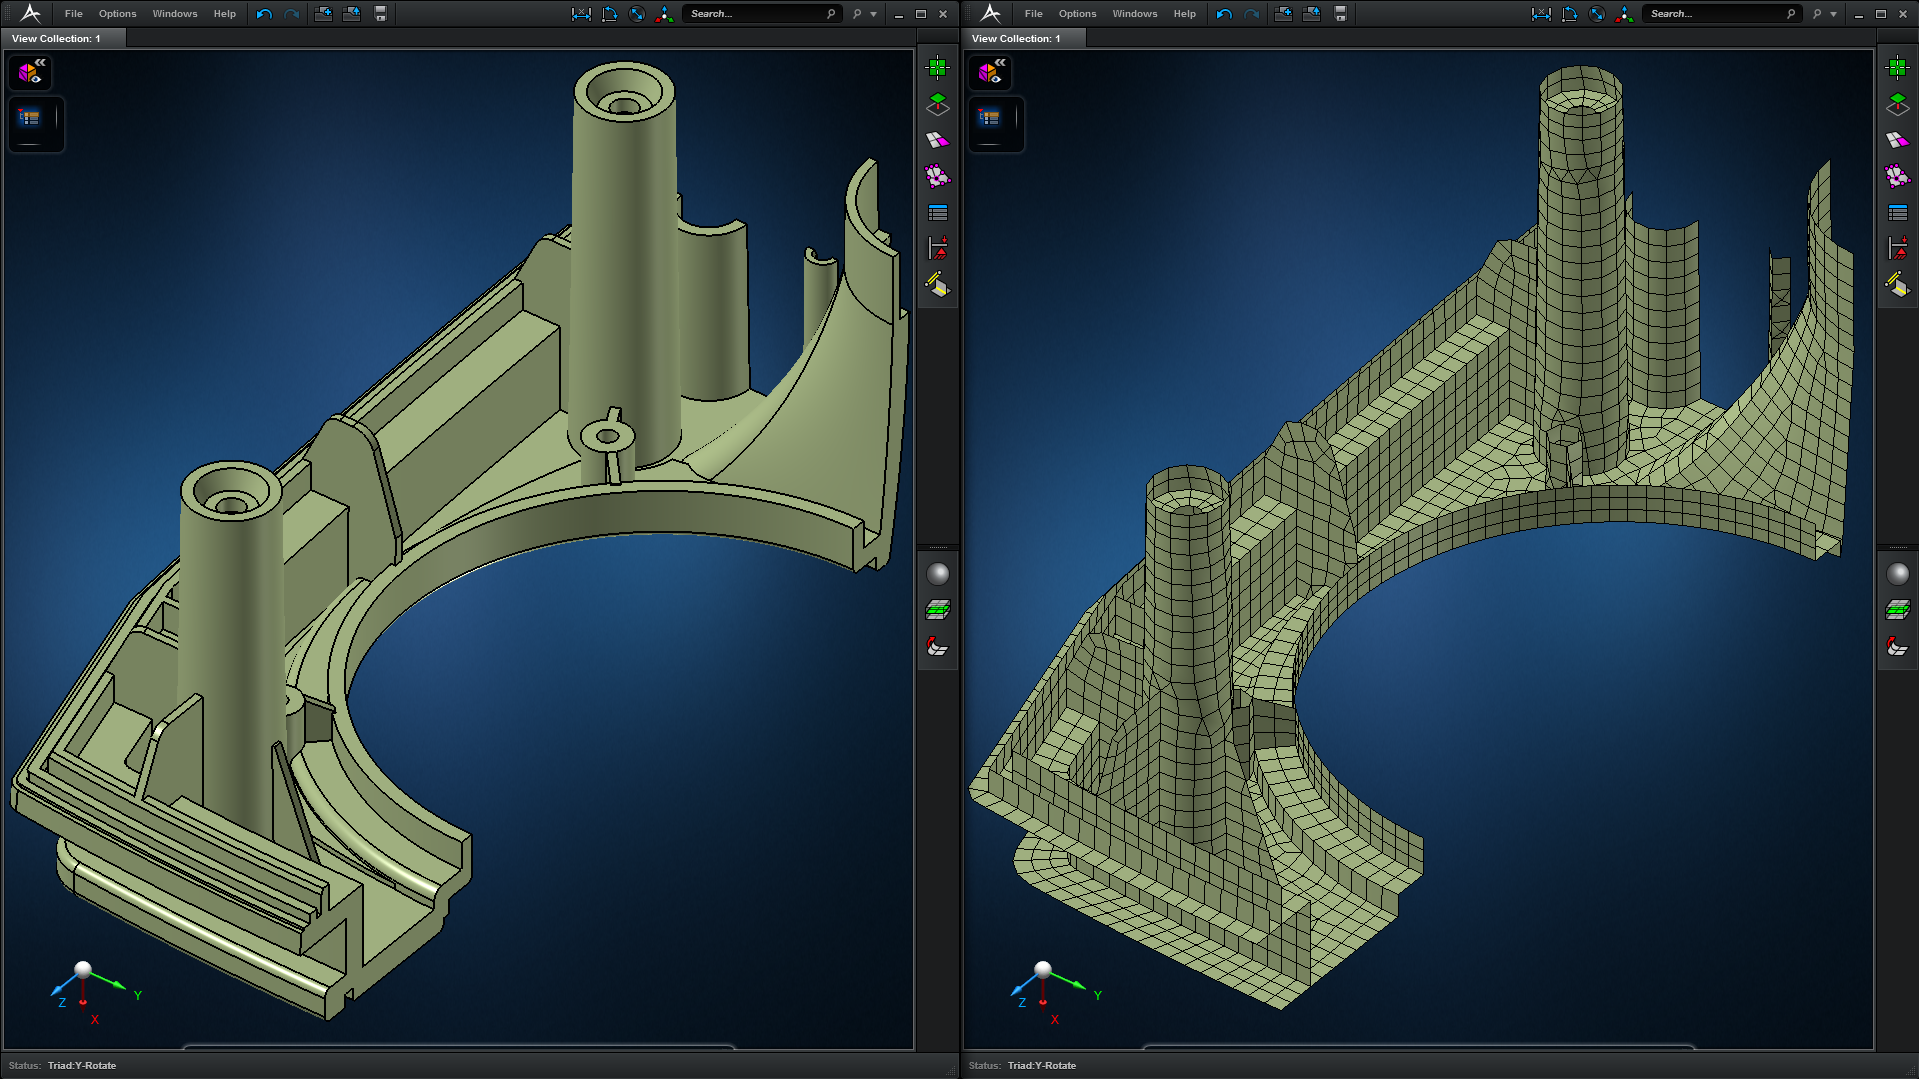Activate the rotate view tool
This screenshot has height=1079, width=1919.
tap(637, 13)
